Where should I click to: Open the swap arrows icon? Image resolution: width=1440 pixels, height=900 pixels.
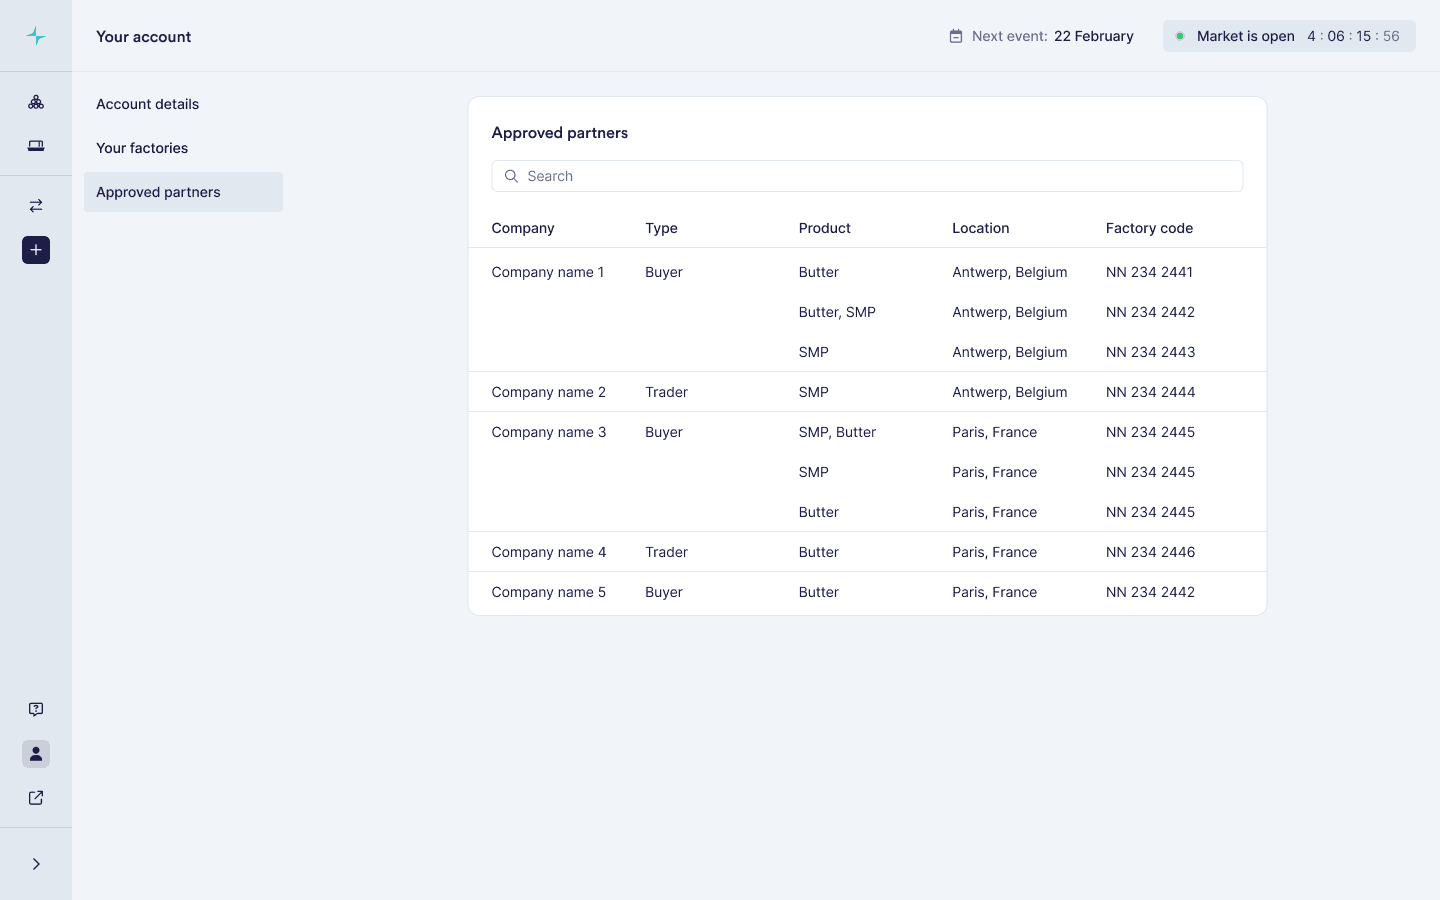(36, 206)
